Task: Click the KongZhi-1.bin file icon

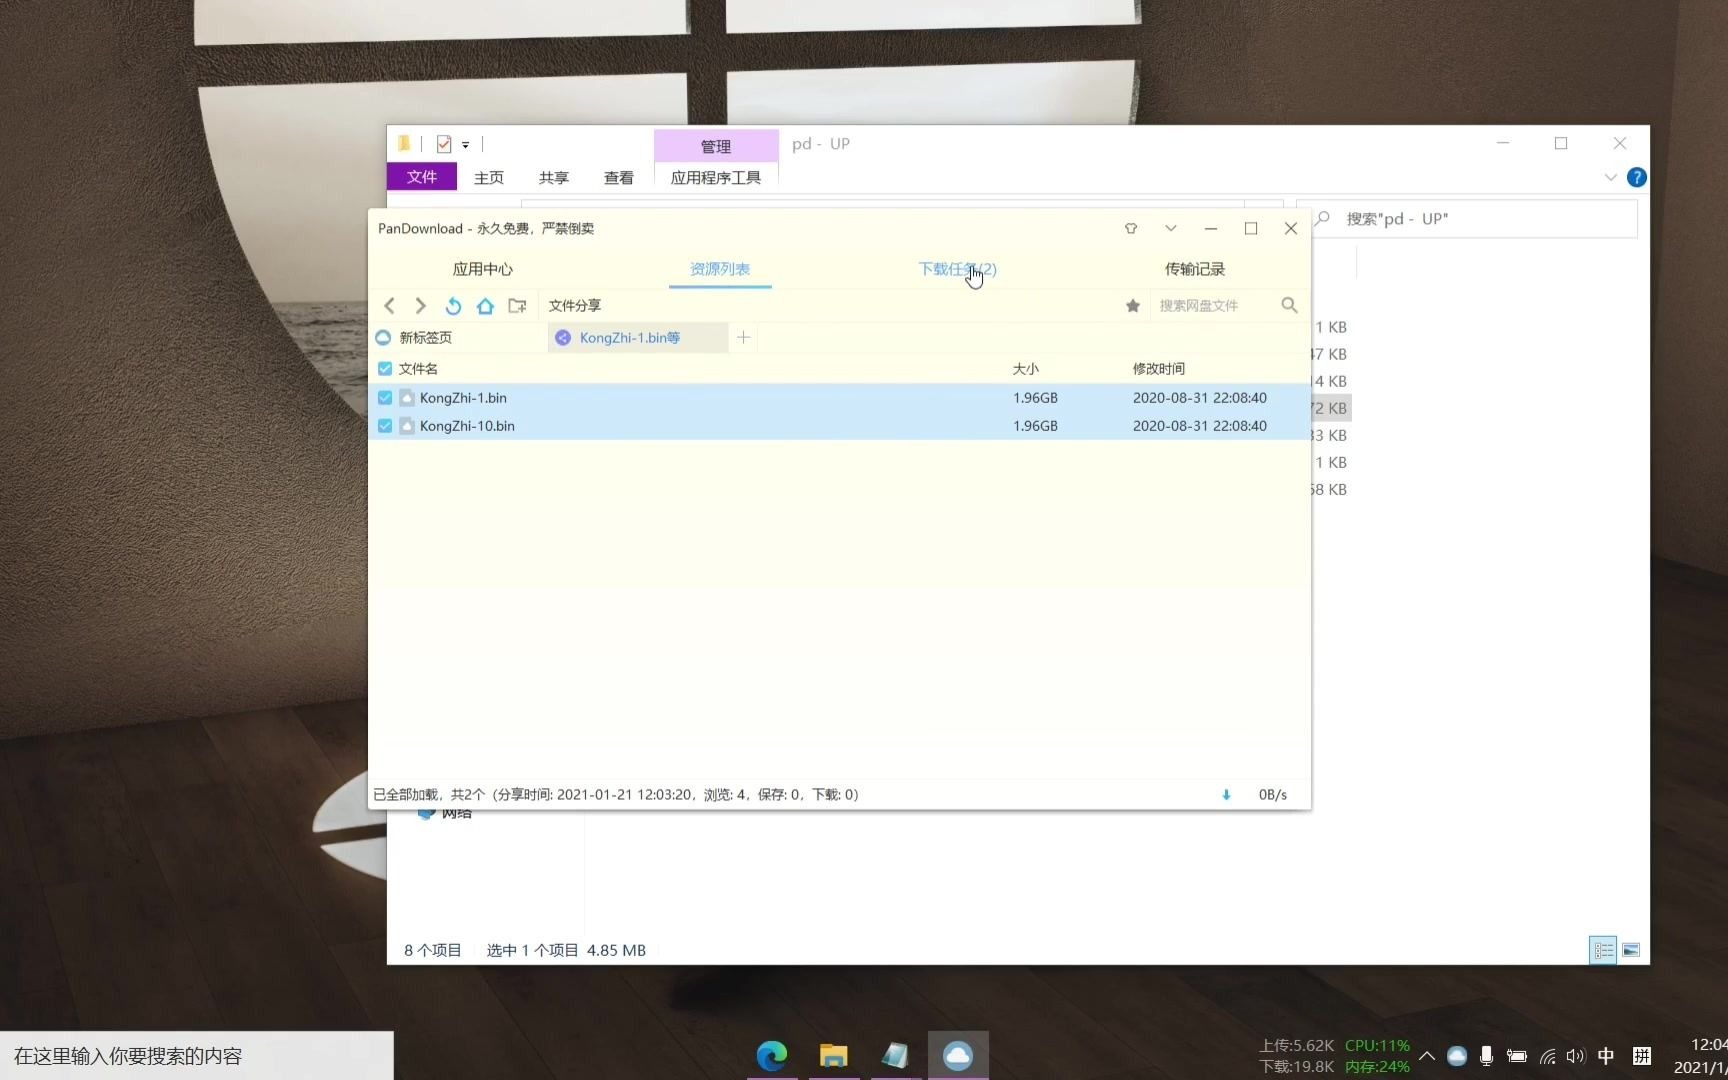Action: point(407,398)
